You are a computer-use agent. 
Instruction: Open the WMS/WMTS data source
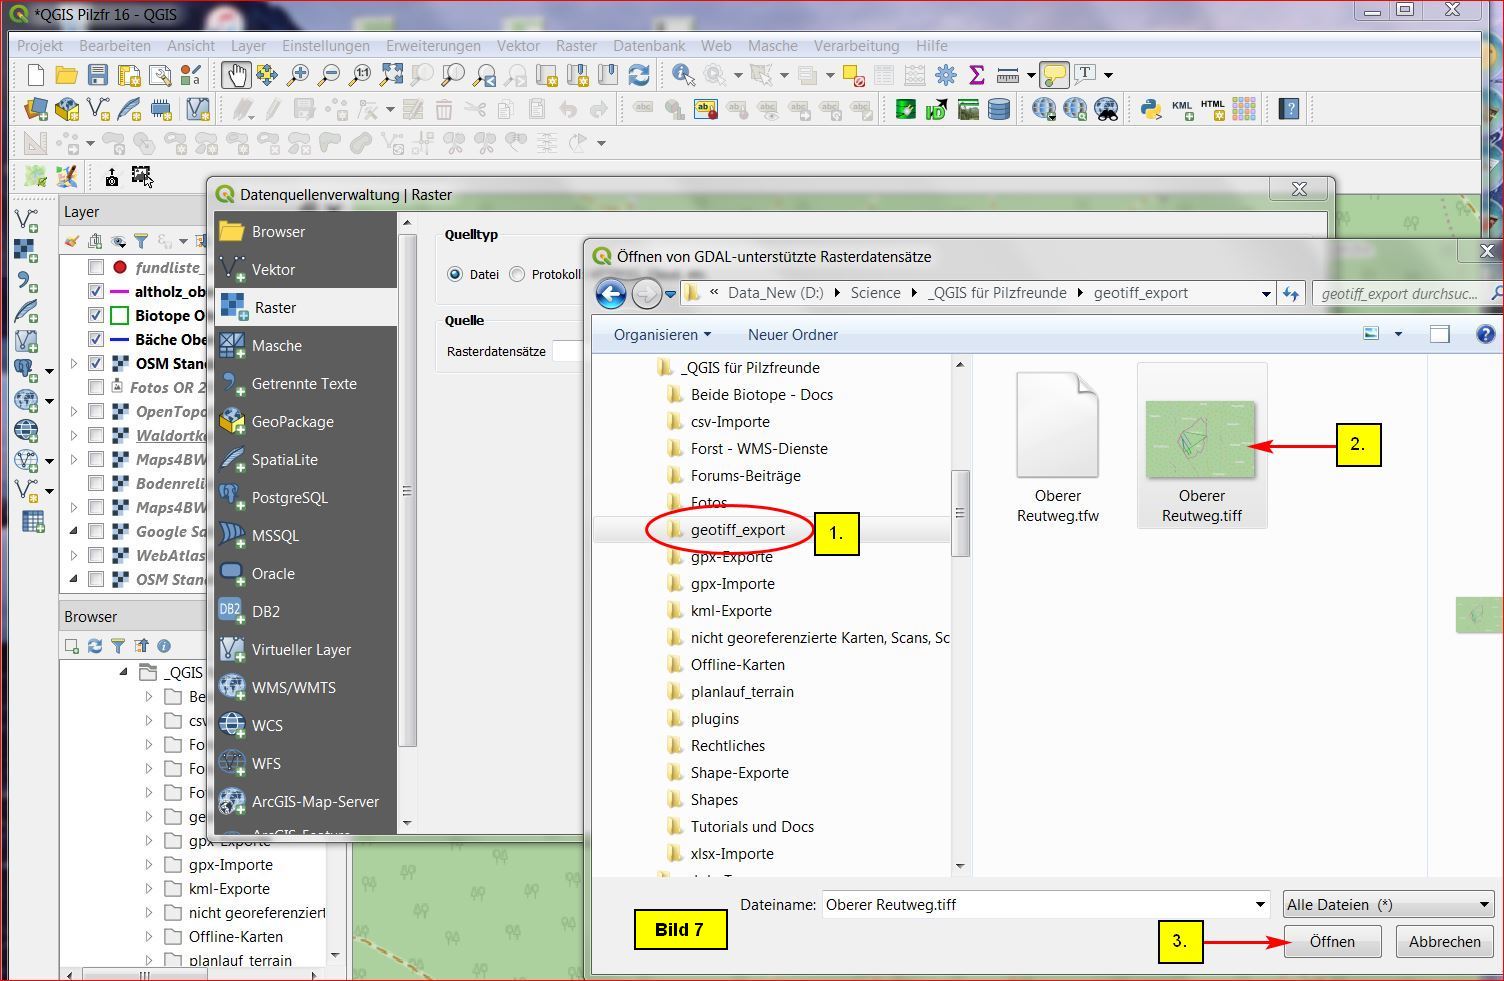point(293,688)
